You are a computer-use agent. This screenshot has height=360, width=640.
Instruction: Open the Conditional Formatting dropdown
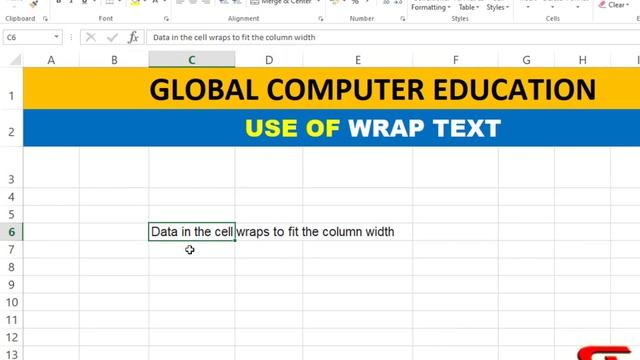(x=431, y=6)
